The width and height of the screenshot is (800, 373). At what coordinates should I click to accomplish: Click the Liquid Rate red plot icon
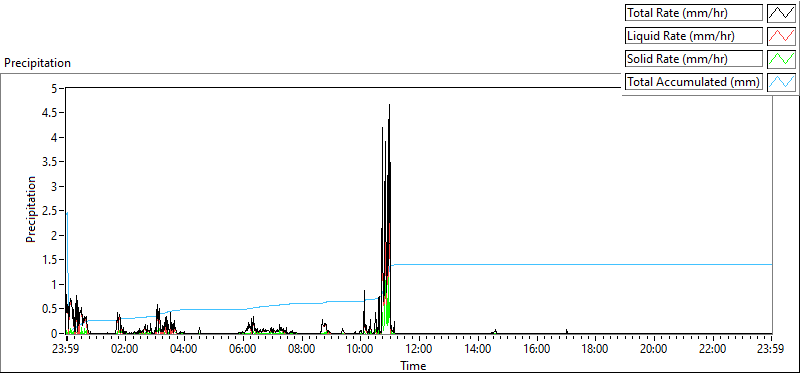point(782,35)
